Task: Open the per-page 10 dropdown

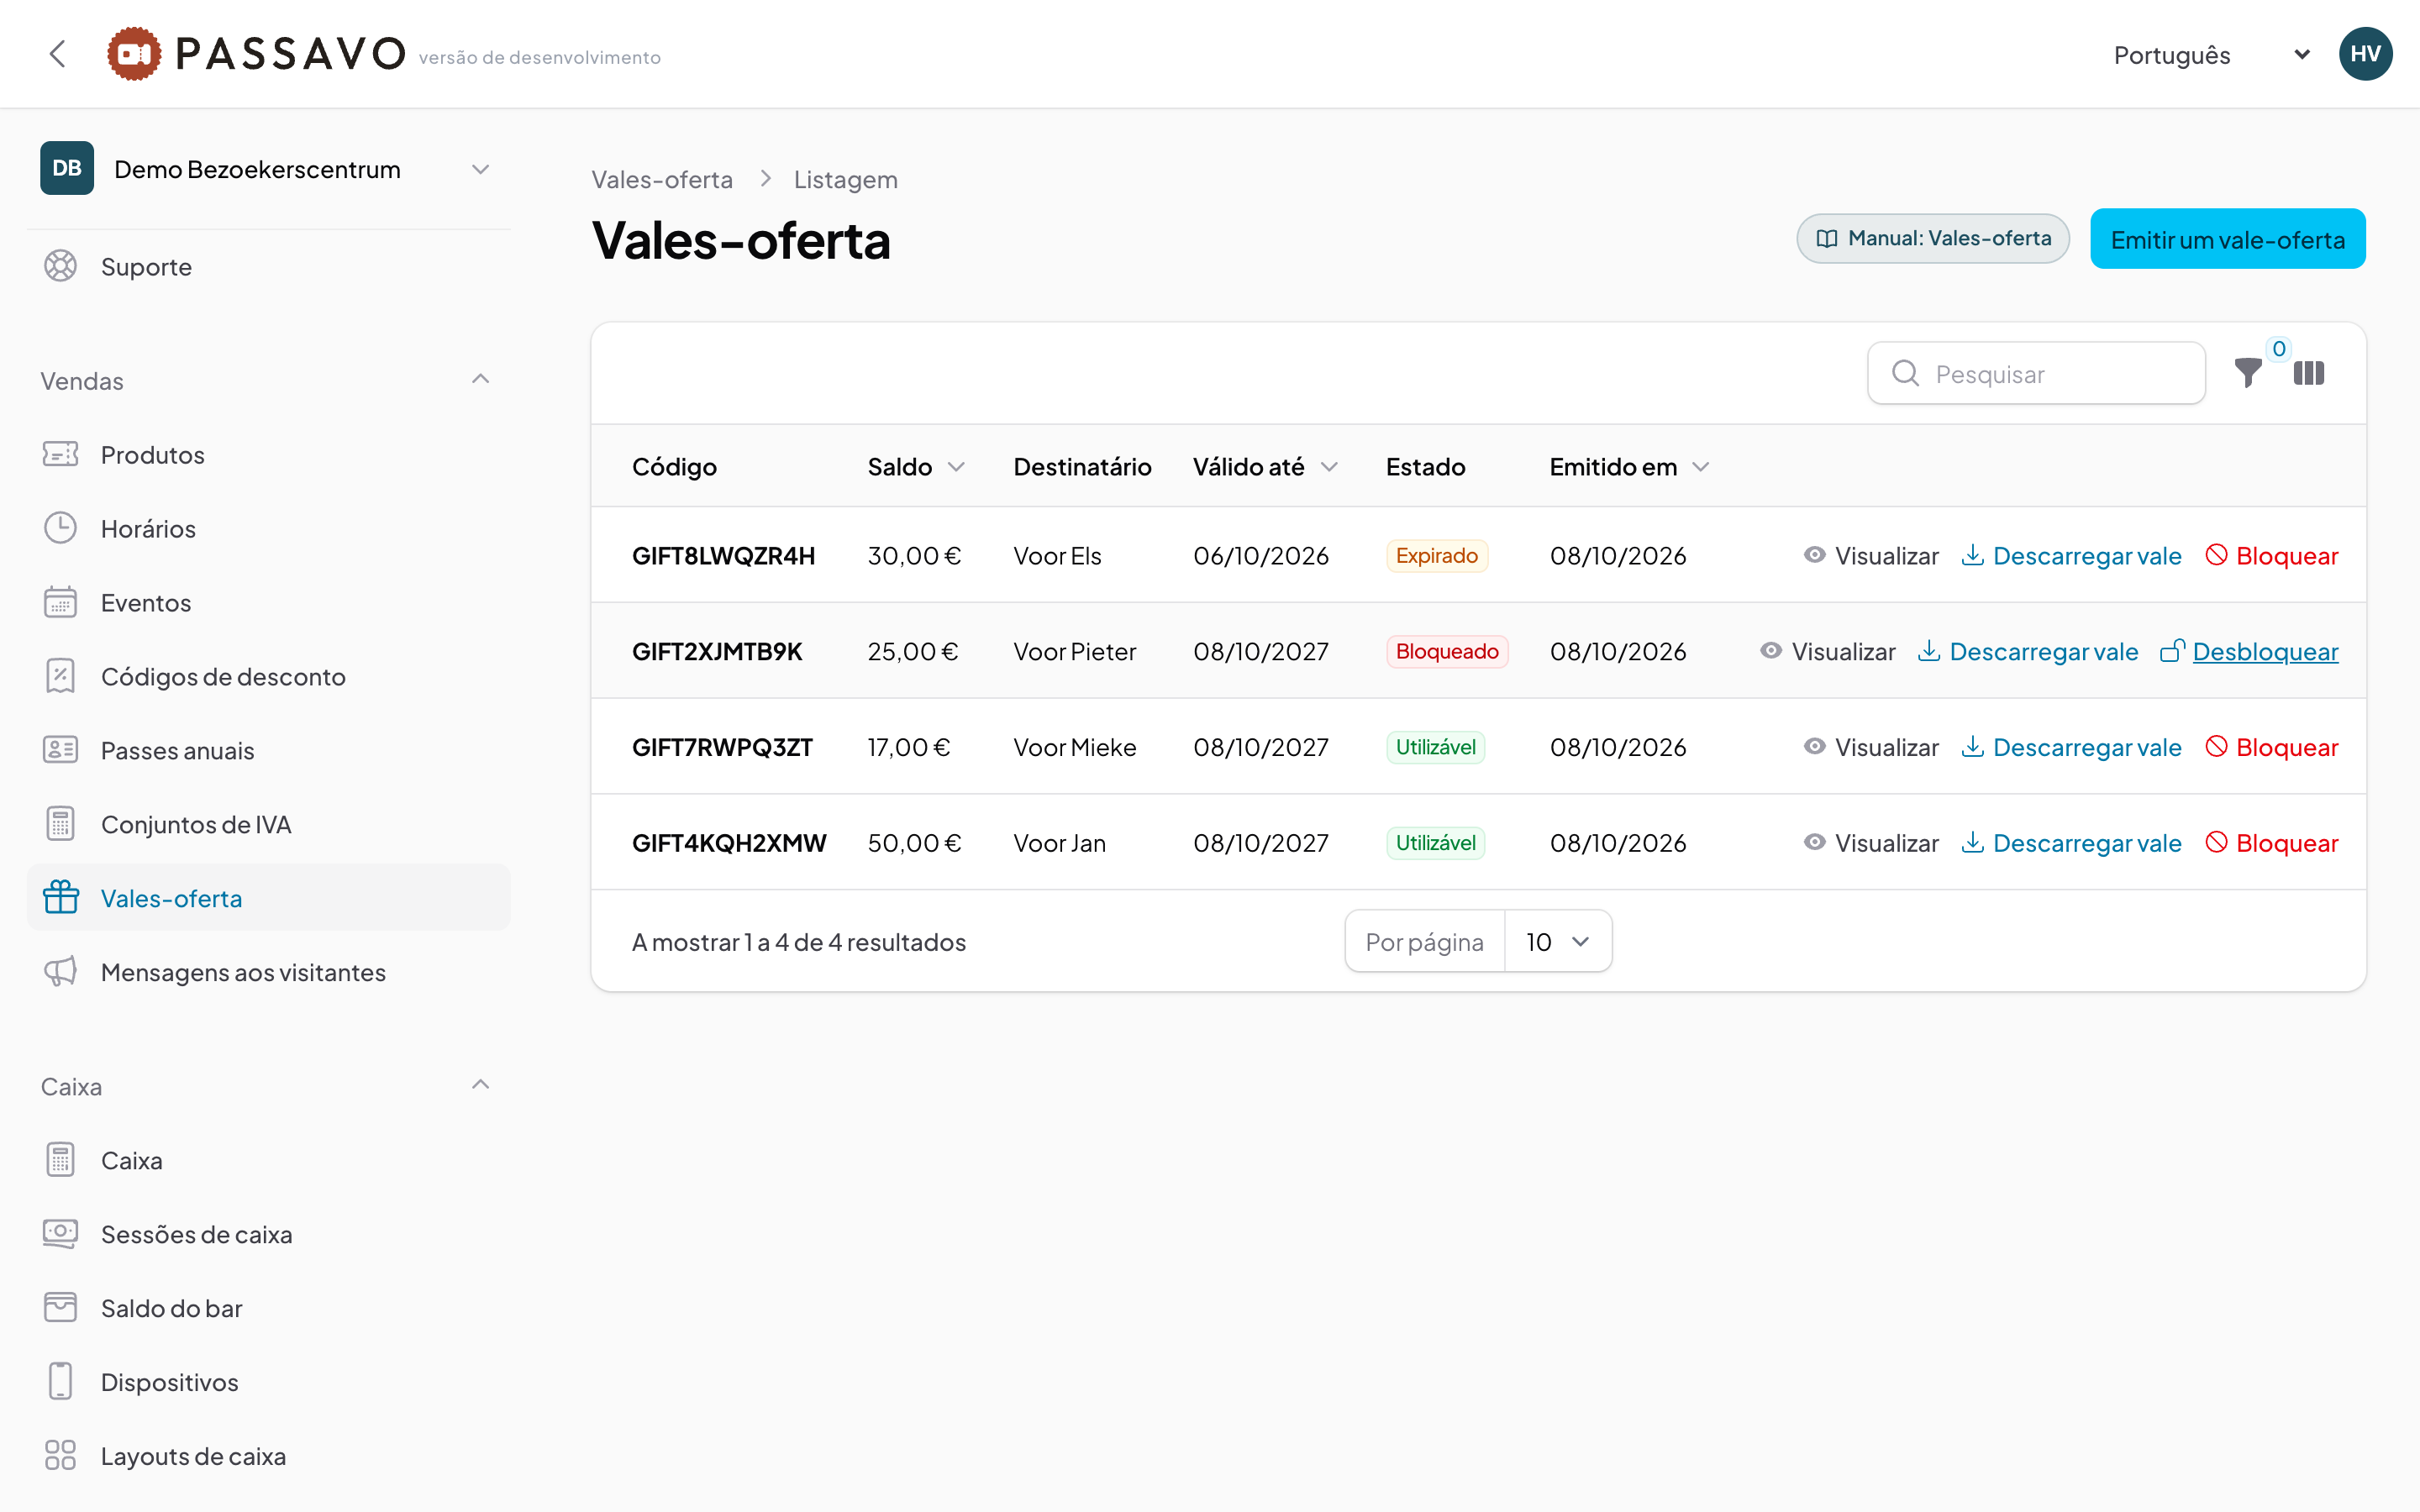Action: [x=1557, y=941]
